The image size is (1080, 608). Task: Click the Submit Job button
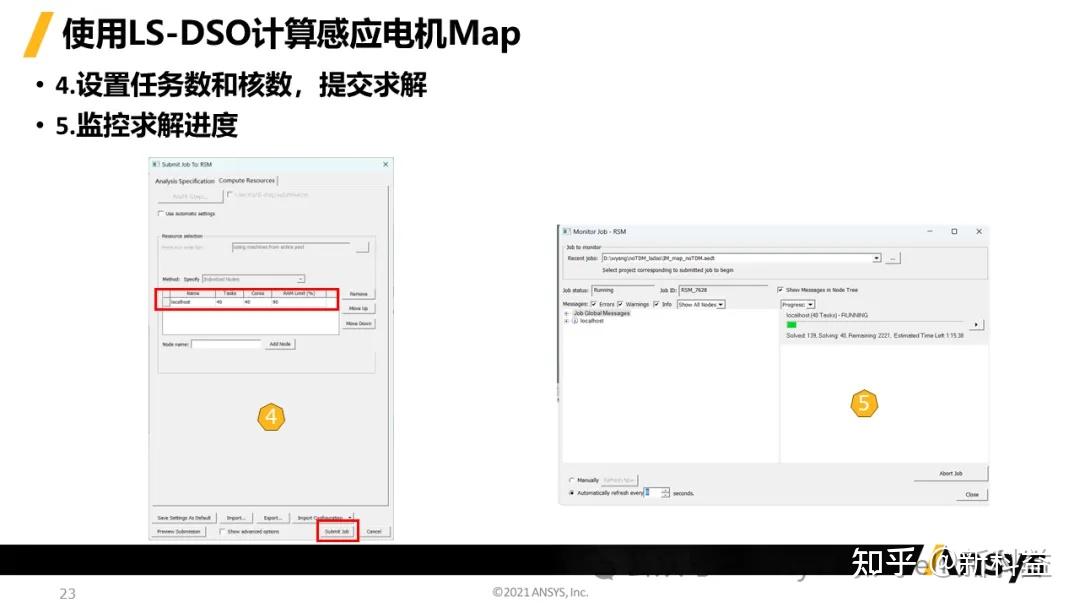338,532
